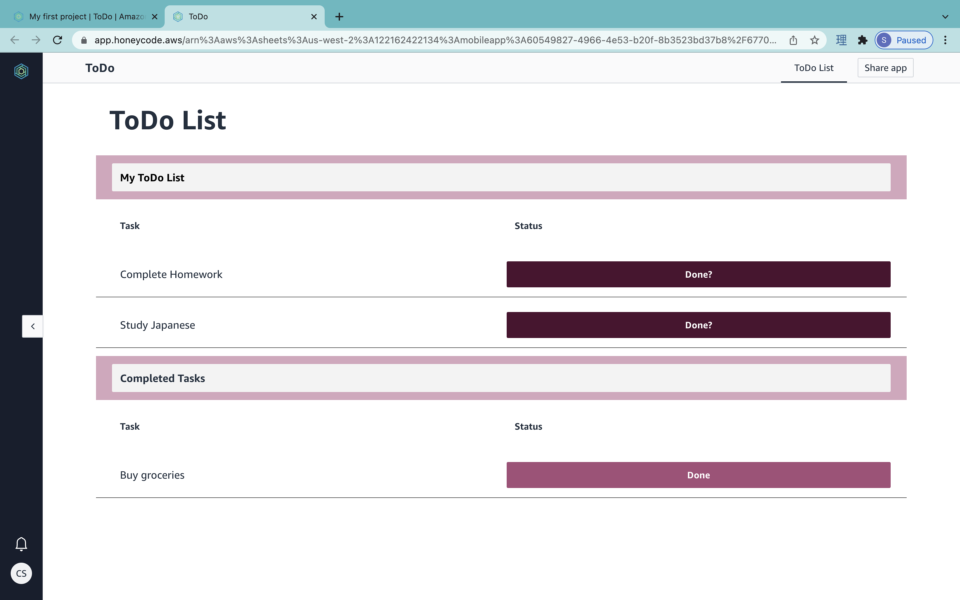960x600 pixels.
Task: Click the Paused sync profile button
Action: tap(903, 40)
